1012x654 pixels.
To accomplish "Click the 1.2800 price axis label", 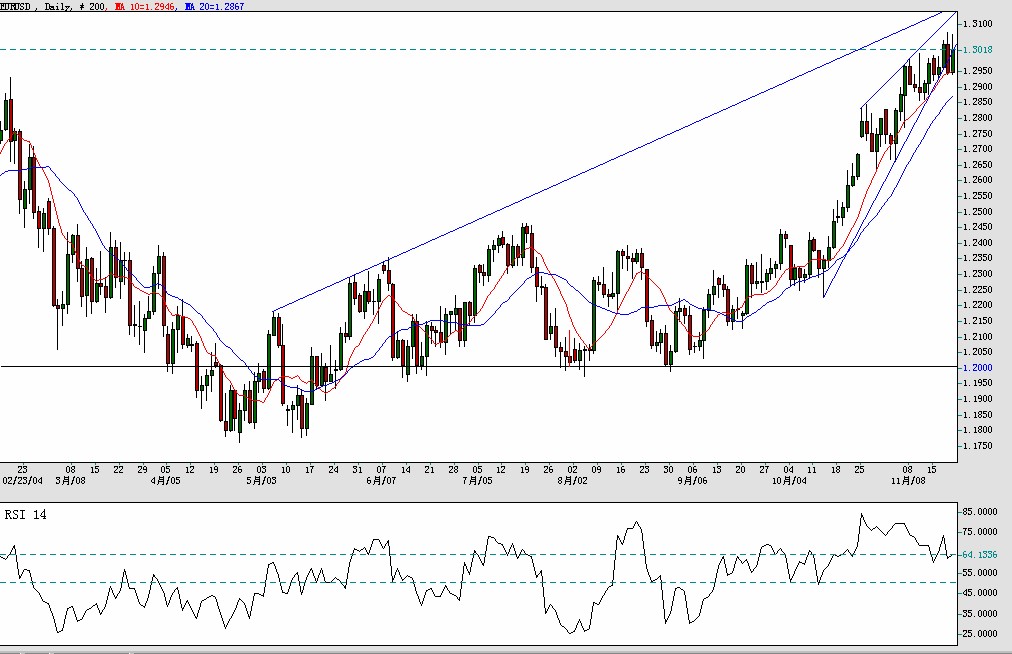I will point(978,118).
